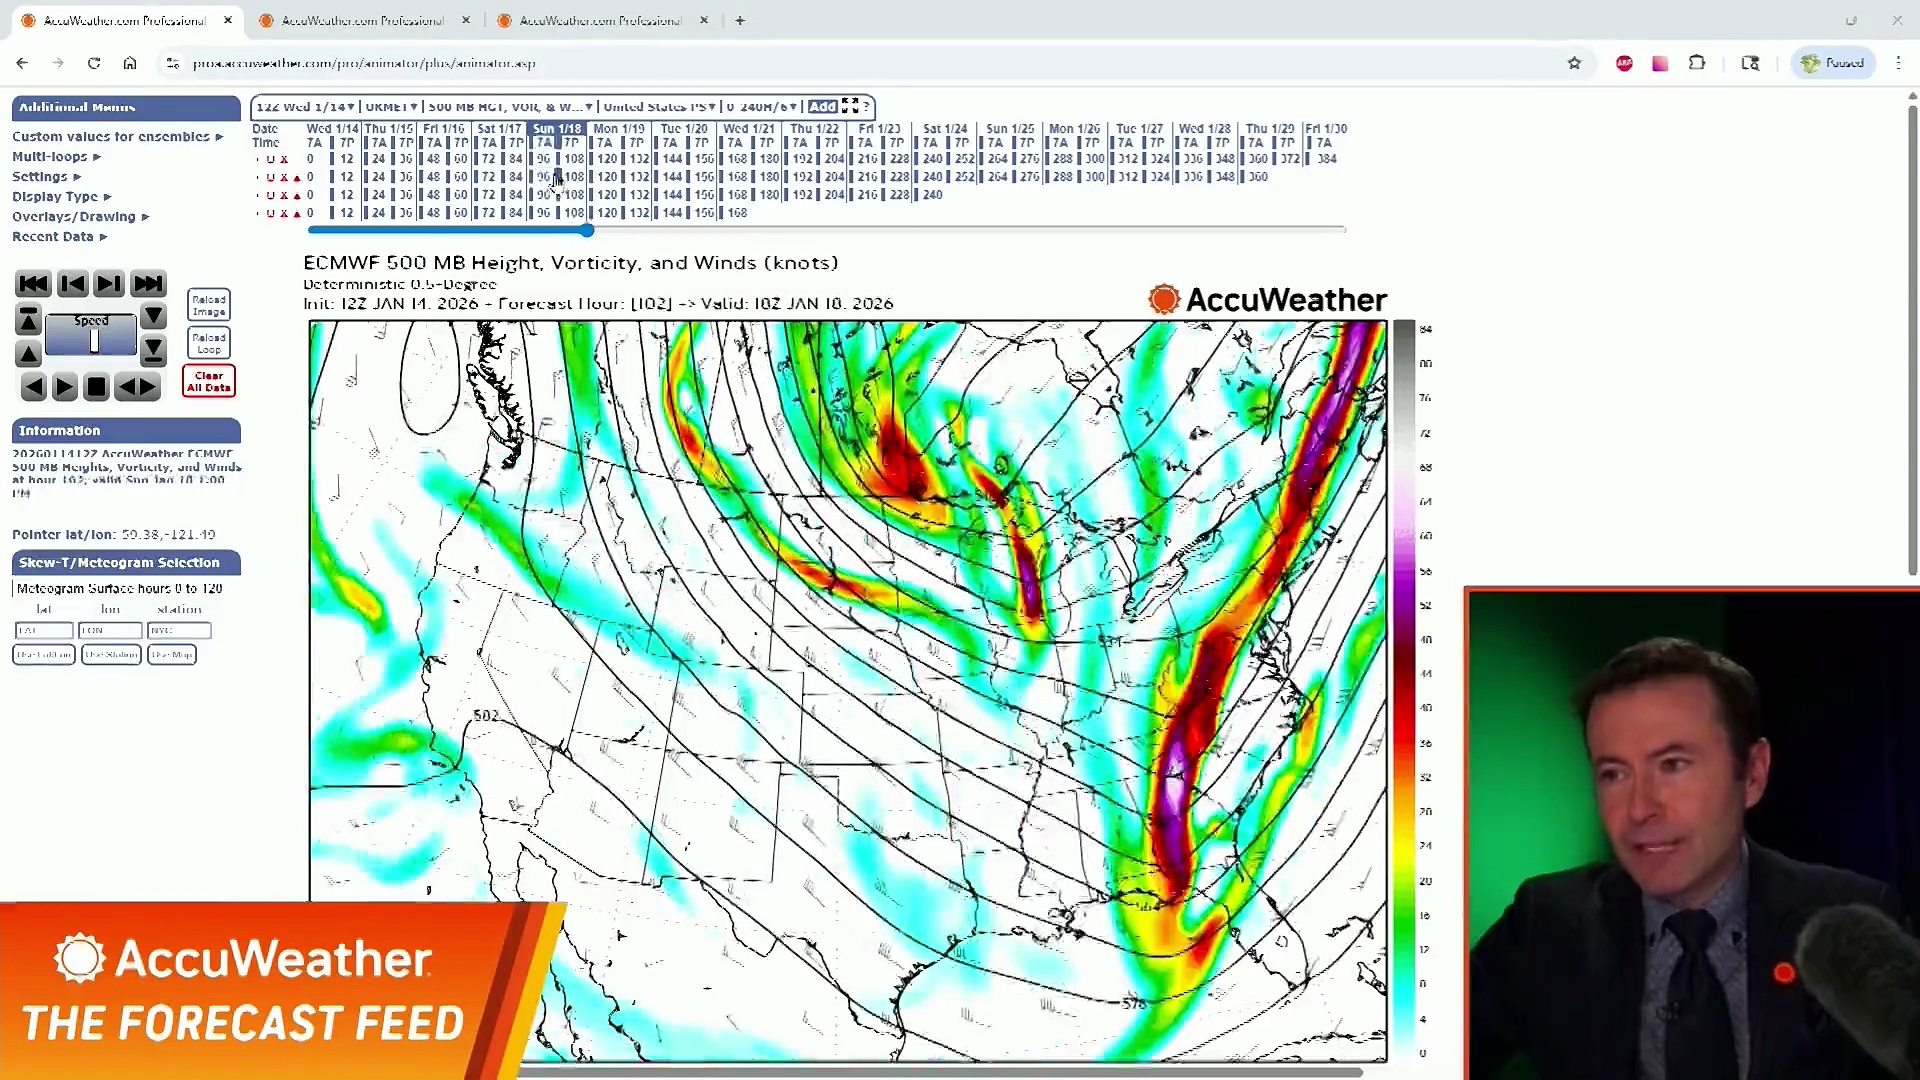Open the 500 MB HGT, VOR & Winds dropdown

(x=508, y=107)
